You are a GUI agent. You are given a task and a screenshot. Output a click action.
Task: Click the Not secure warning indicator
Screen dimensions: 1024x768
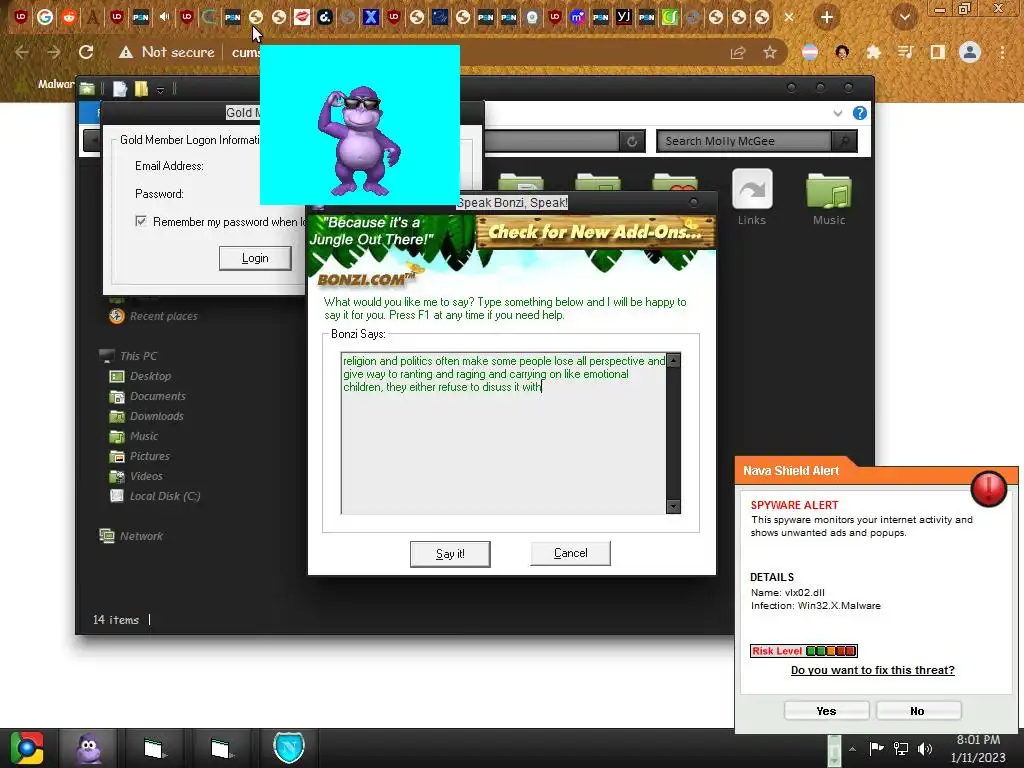167,52
